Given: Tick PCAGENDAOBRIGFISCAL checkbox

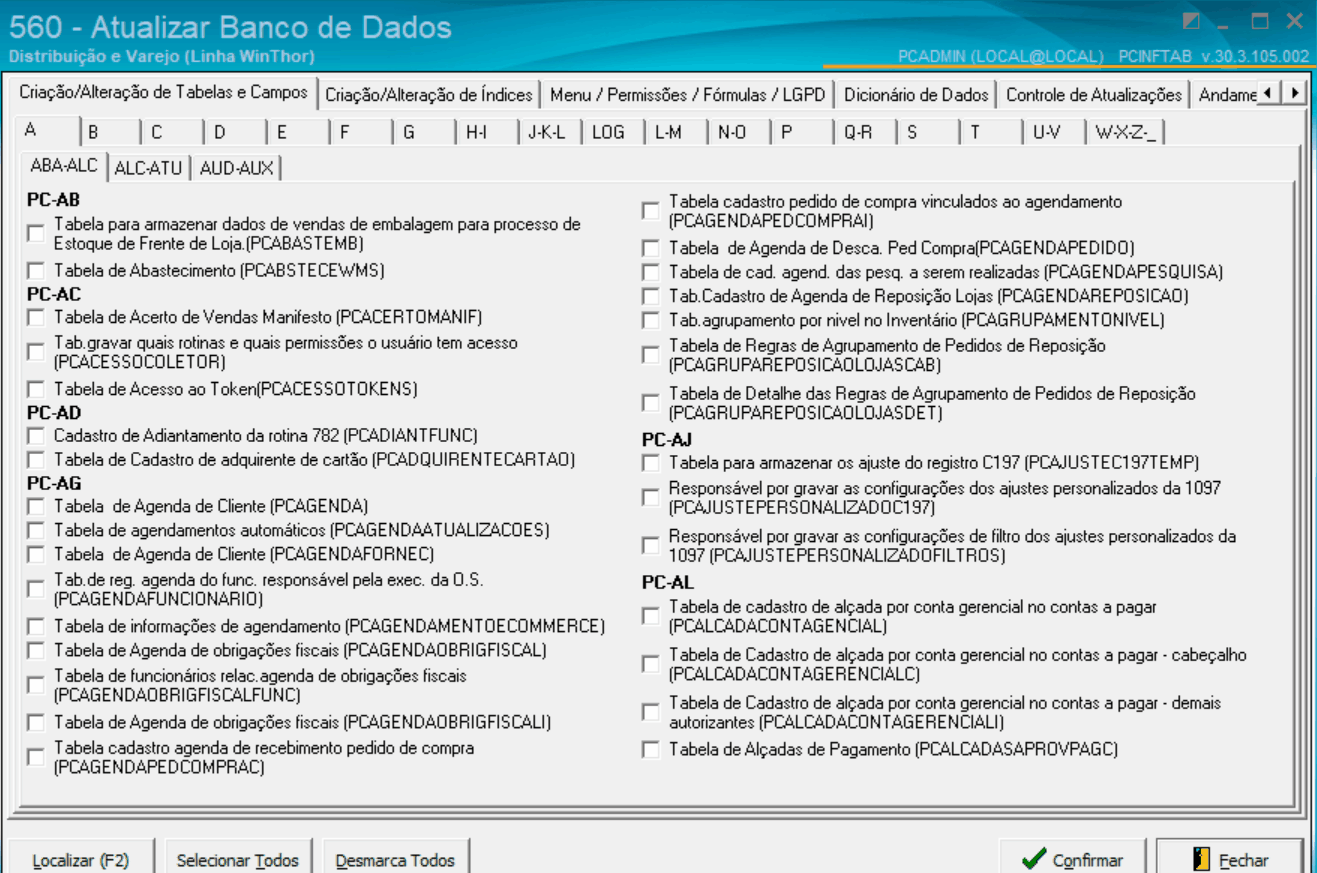Looking at the screenshot, I should (36, 650).
